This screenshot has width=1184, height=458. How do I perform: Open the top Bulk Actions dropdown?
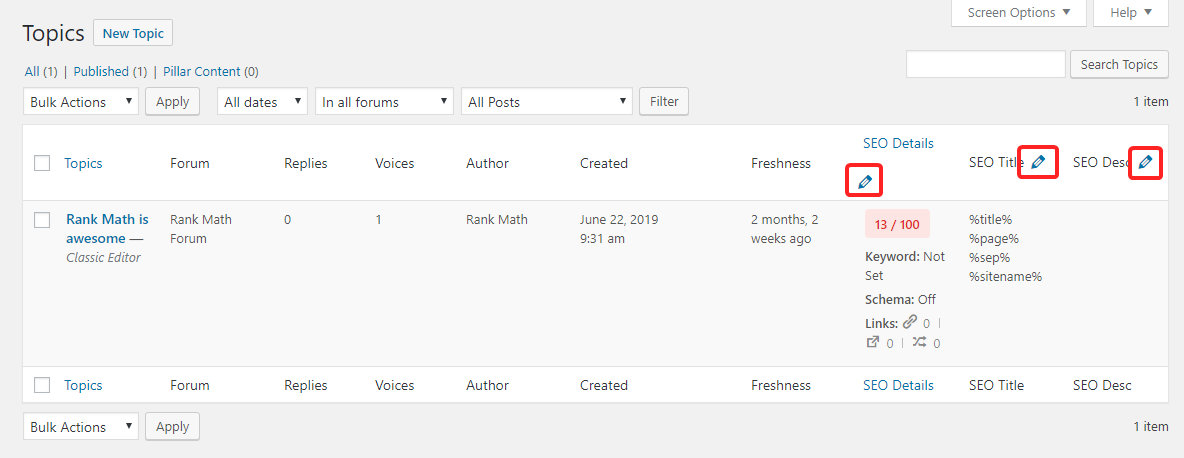(81, 102)
